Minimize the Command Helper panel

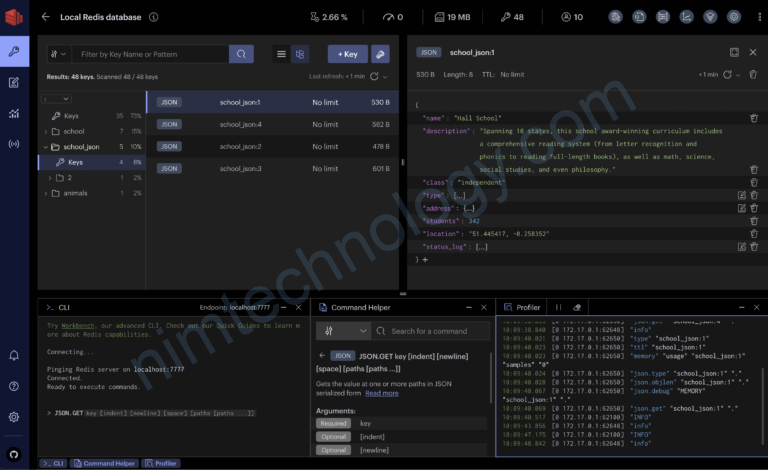click(x=469, y=307)
